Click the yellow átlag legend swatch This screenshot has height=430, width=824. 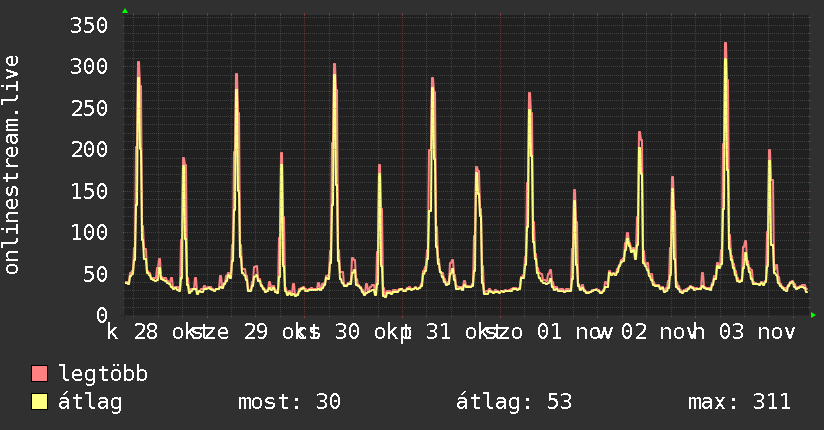click(x=39, y=401)
